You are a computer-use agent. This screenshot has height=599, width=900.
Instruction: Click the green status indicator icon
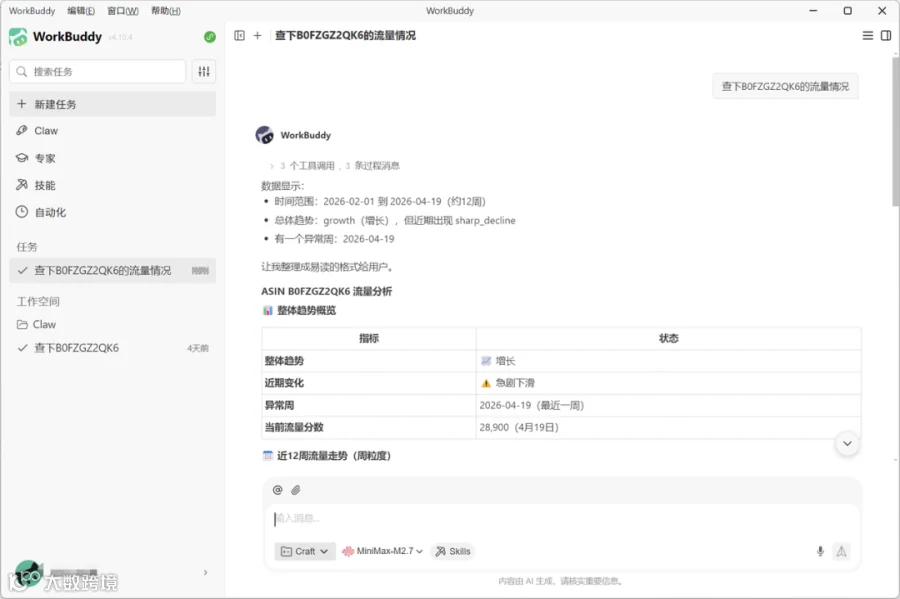tap(210, 37)
